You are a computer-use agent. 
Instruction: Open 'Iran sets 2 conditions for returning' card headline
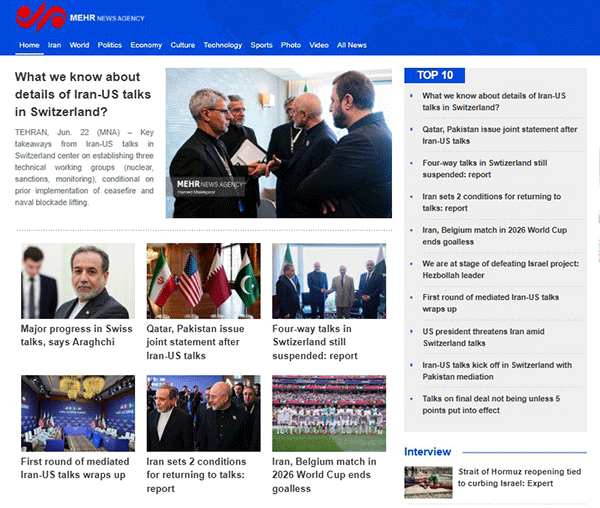click(x=196, y=475)
